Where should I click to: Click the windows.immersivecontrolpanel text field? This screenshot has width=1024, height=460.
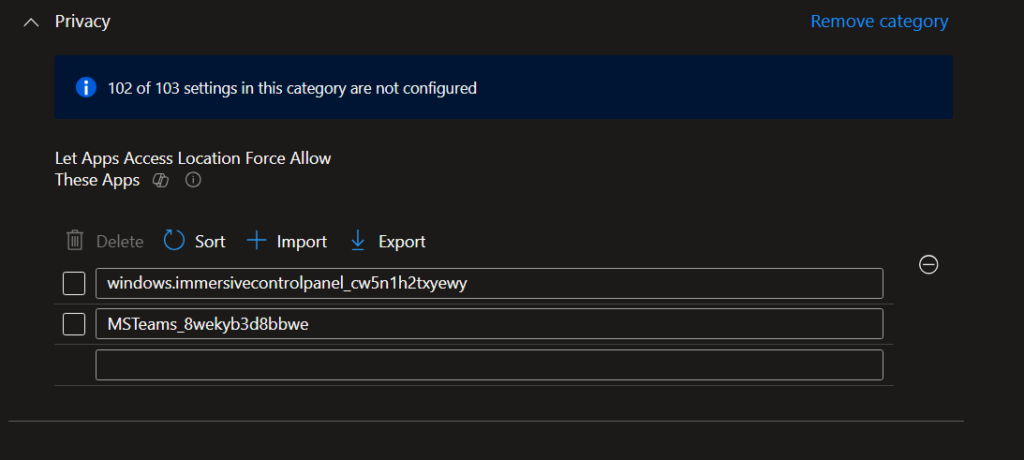489,283
